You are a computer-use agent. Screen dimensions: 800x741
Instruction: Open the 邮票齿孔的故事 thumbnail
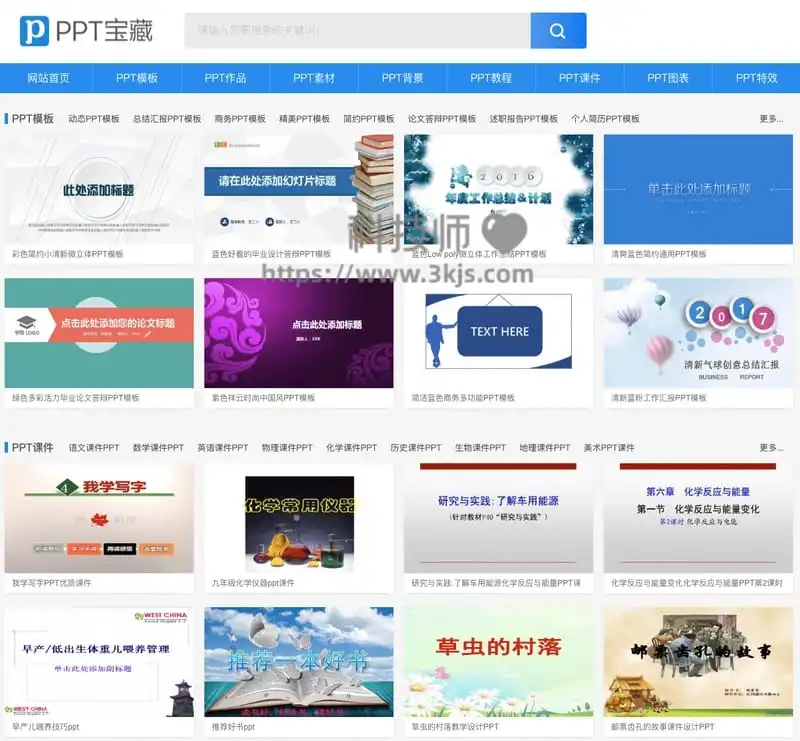pyautogui.click(x=698, y=662)
